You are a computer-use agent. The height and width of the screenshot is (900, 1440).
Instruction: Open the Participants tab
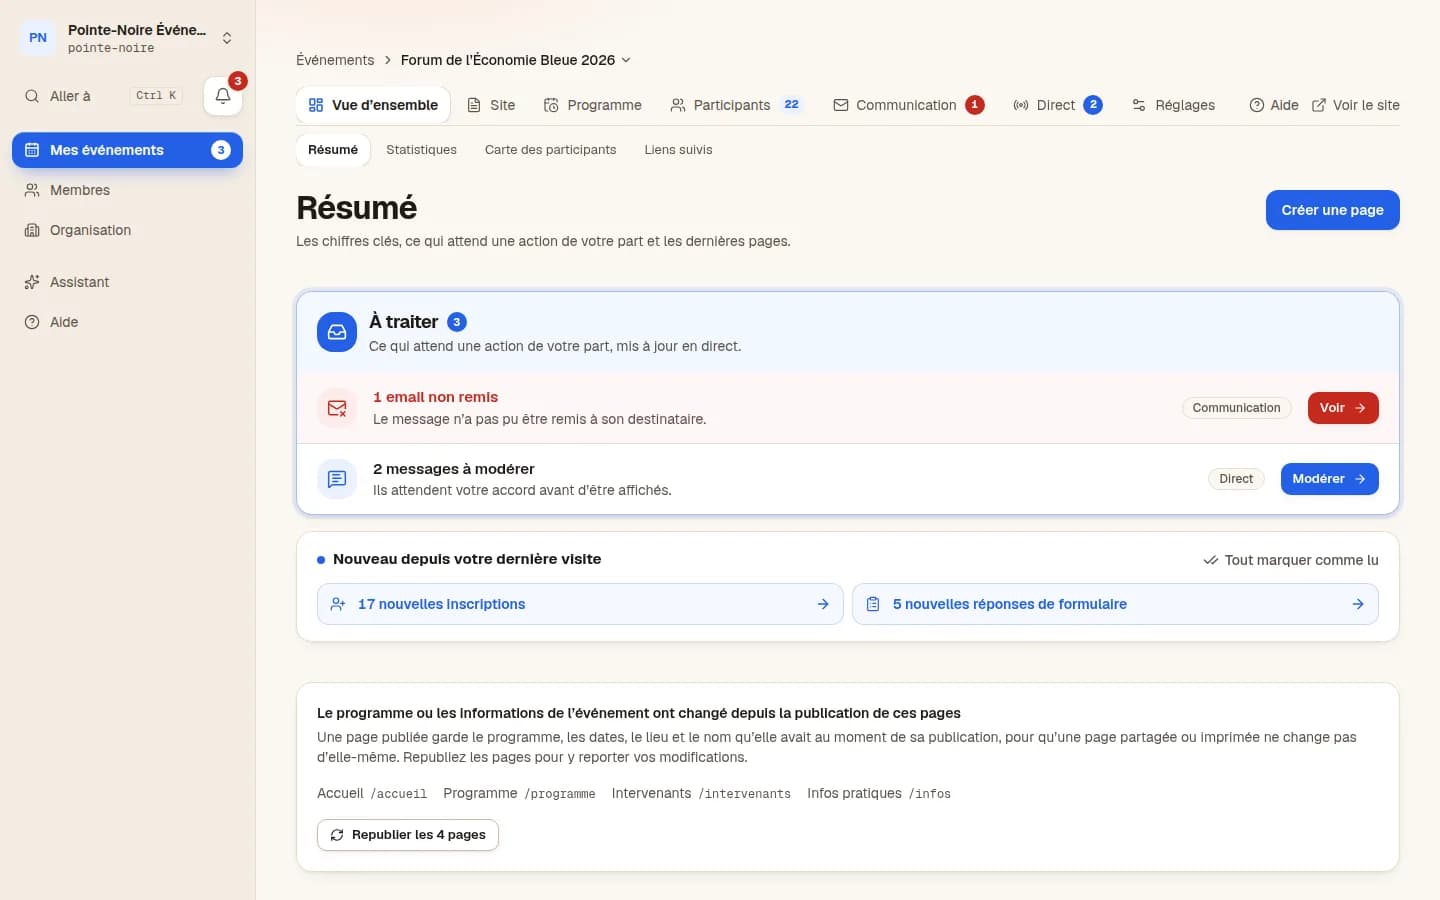[x=736, y=105]
